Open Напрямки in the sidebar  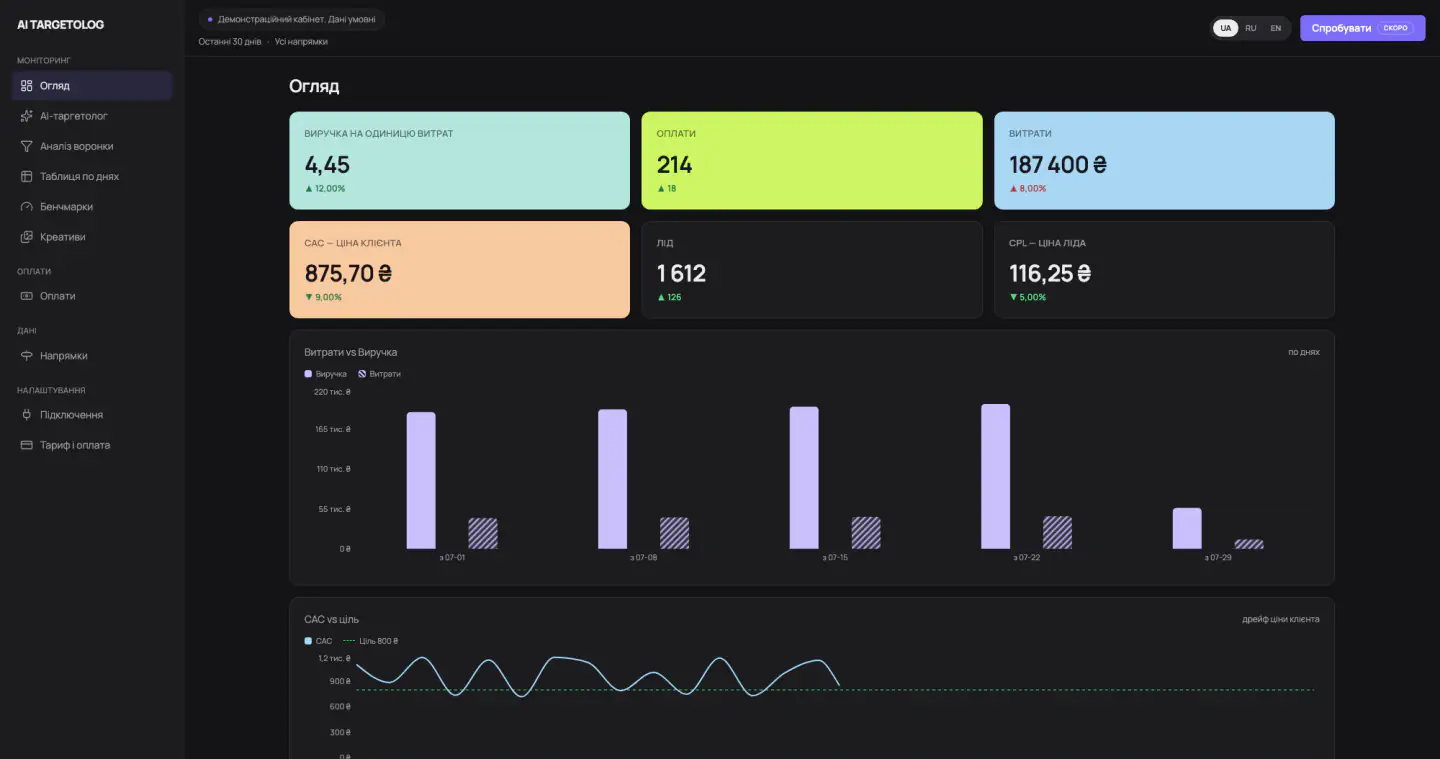pos(92,356)
